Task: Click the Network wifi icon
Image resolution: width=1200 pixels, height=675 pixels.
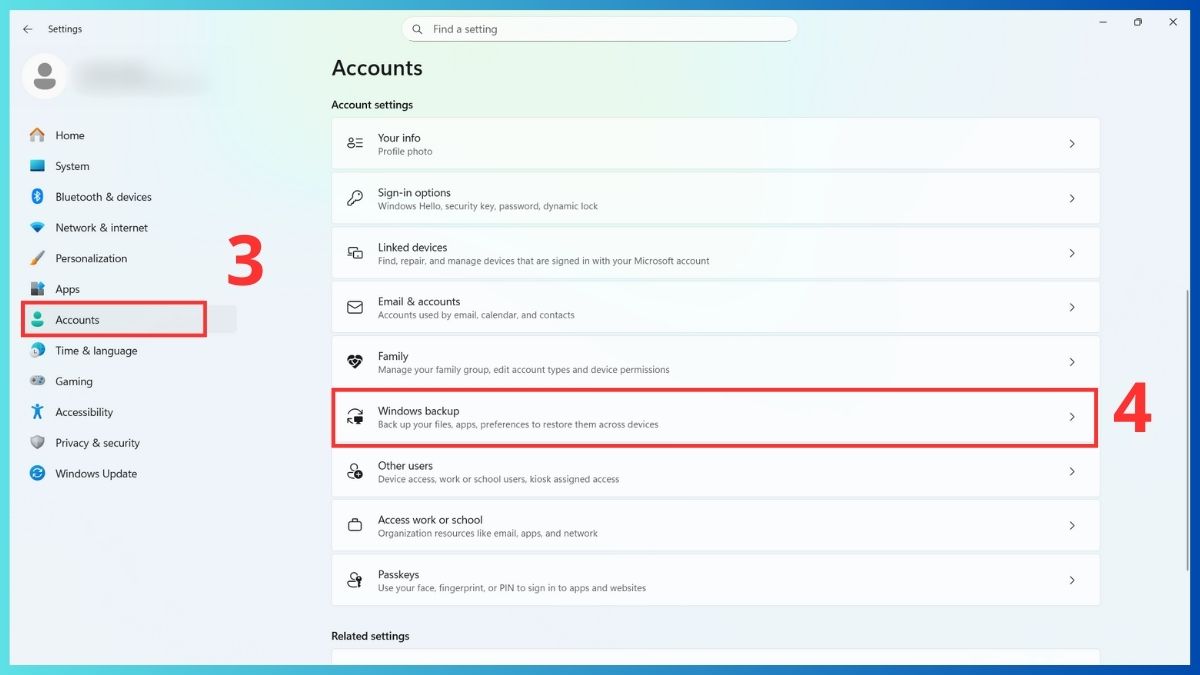Action: tap(37, 228)
